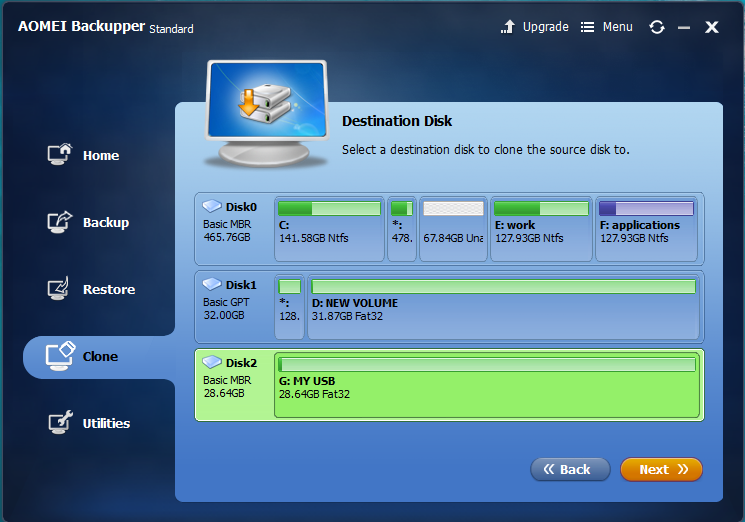745x522 pixels.
Task: Click the D: NEW VOLUME usage bar
Action: click(504, 286)
